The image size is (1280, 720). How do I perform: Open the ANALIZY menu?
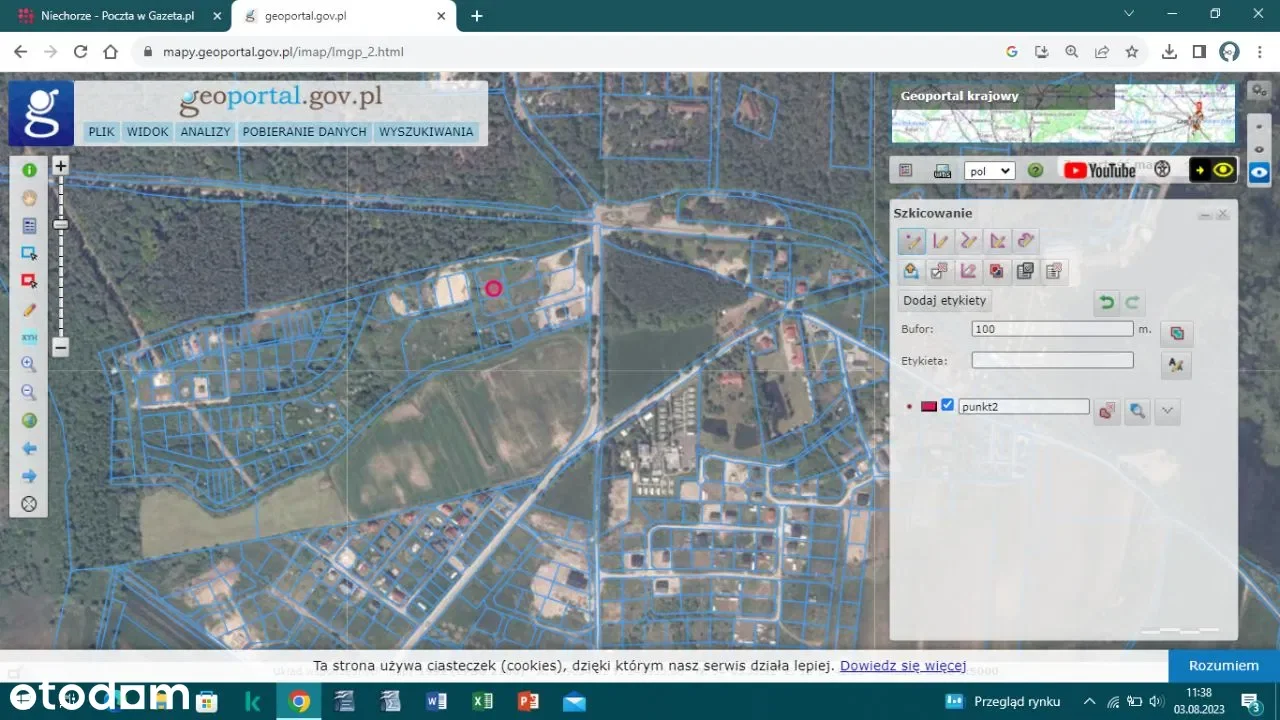point(205,132)
